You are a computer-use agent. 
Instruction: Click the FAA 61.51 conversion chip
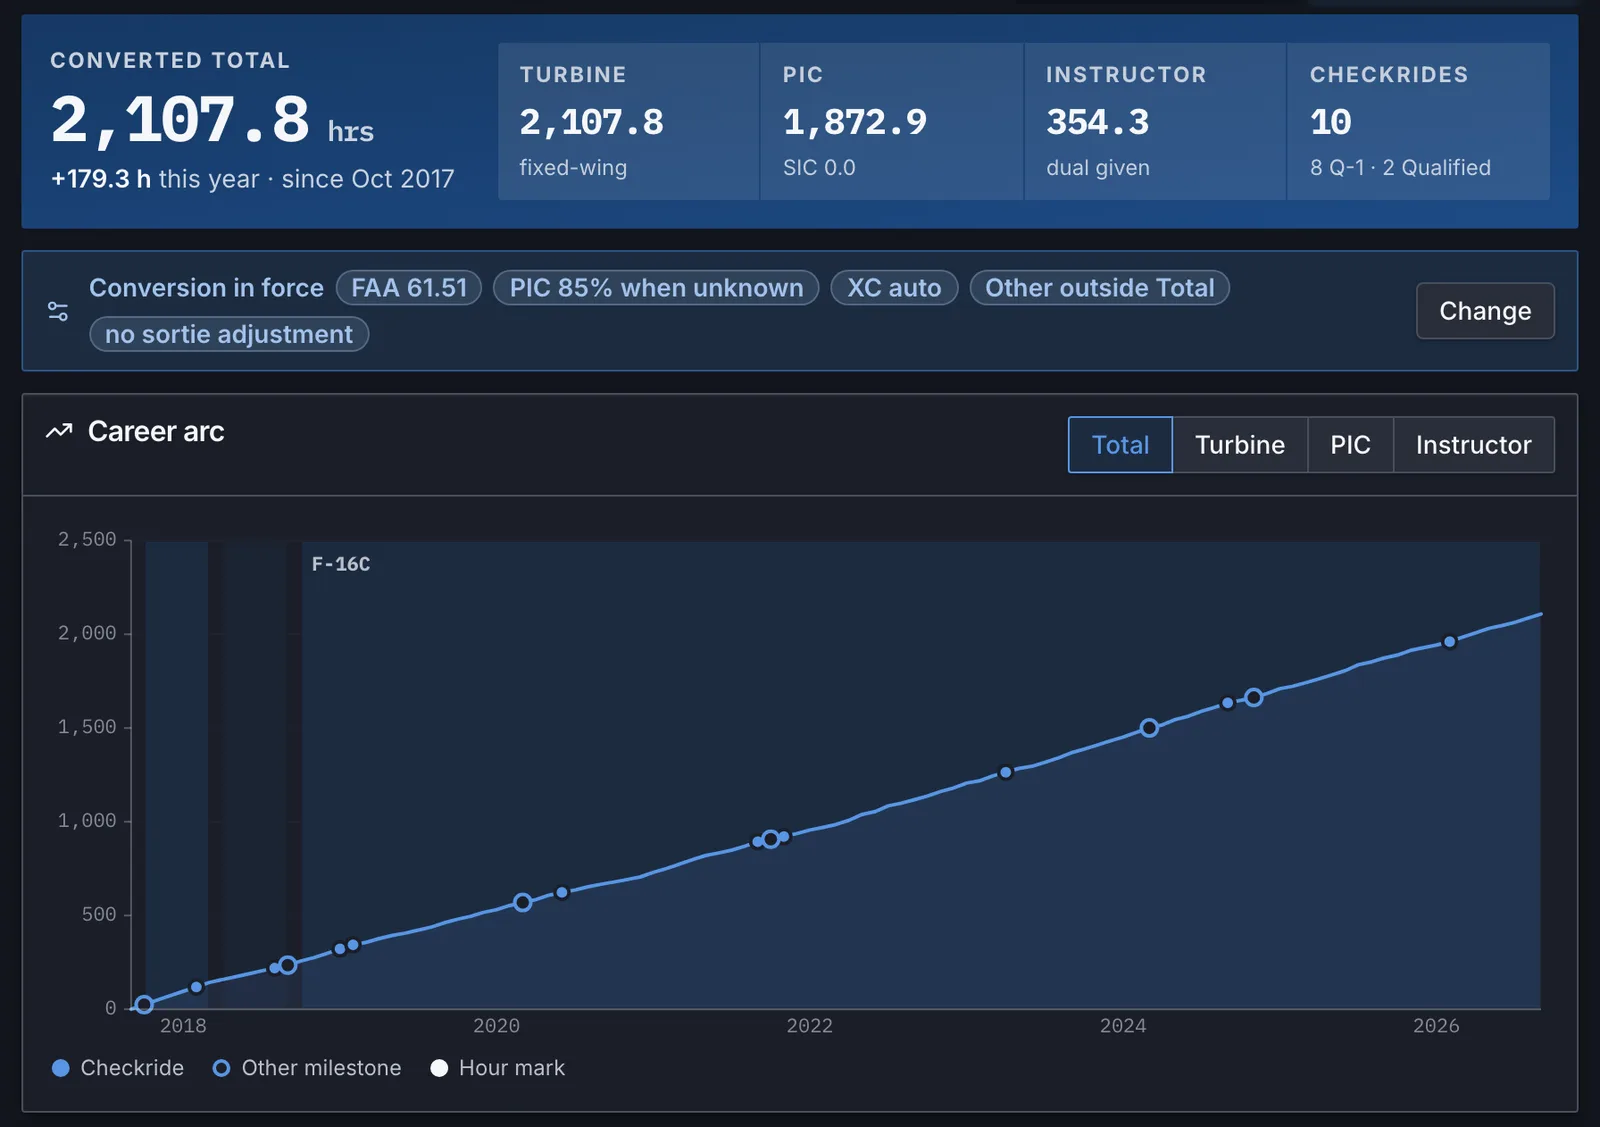tap(409, 288)
